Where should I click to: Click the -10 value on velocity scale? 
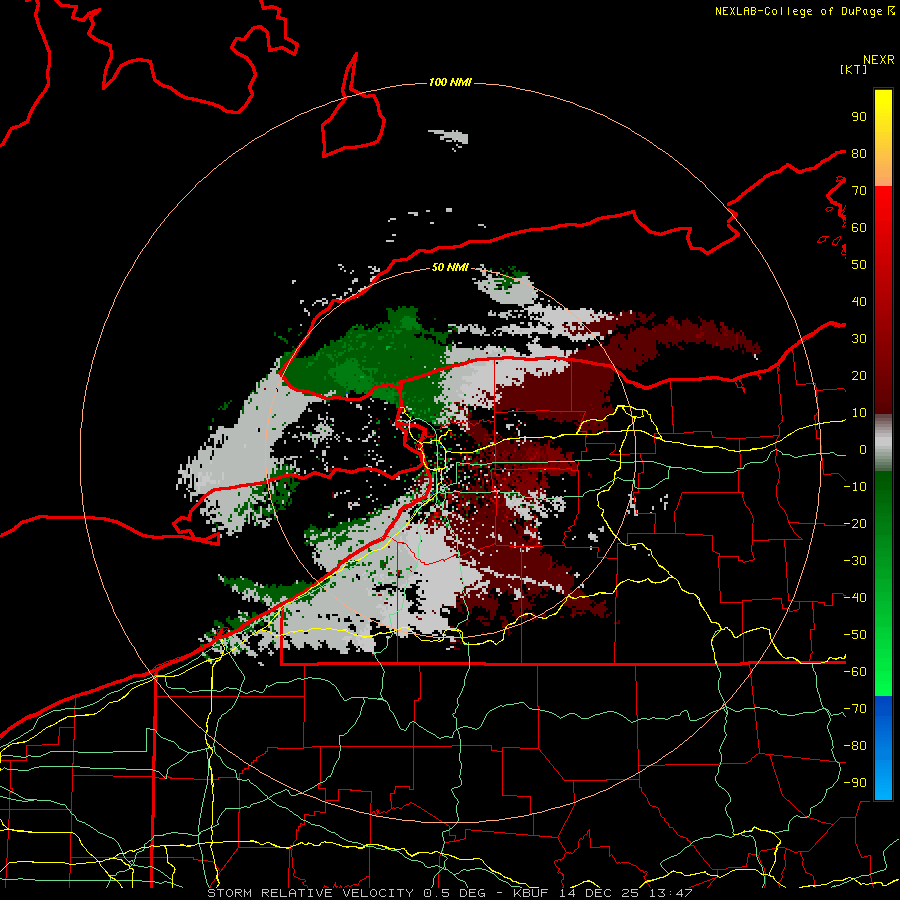click(x=855, y=487)
